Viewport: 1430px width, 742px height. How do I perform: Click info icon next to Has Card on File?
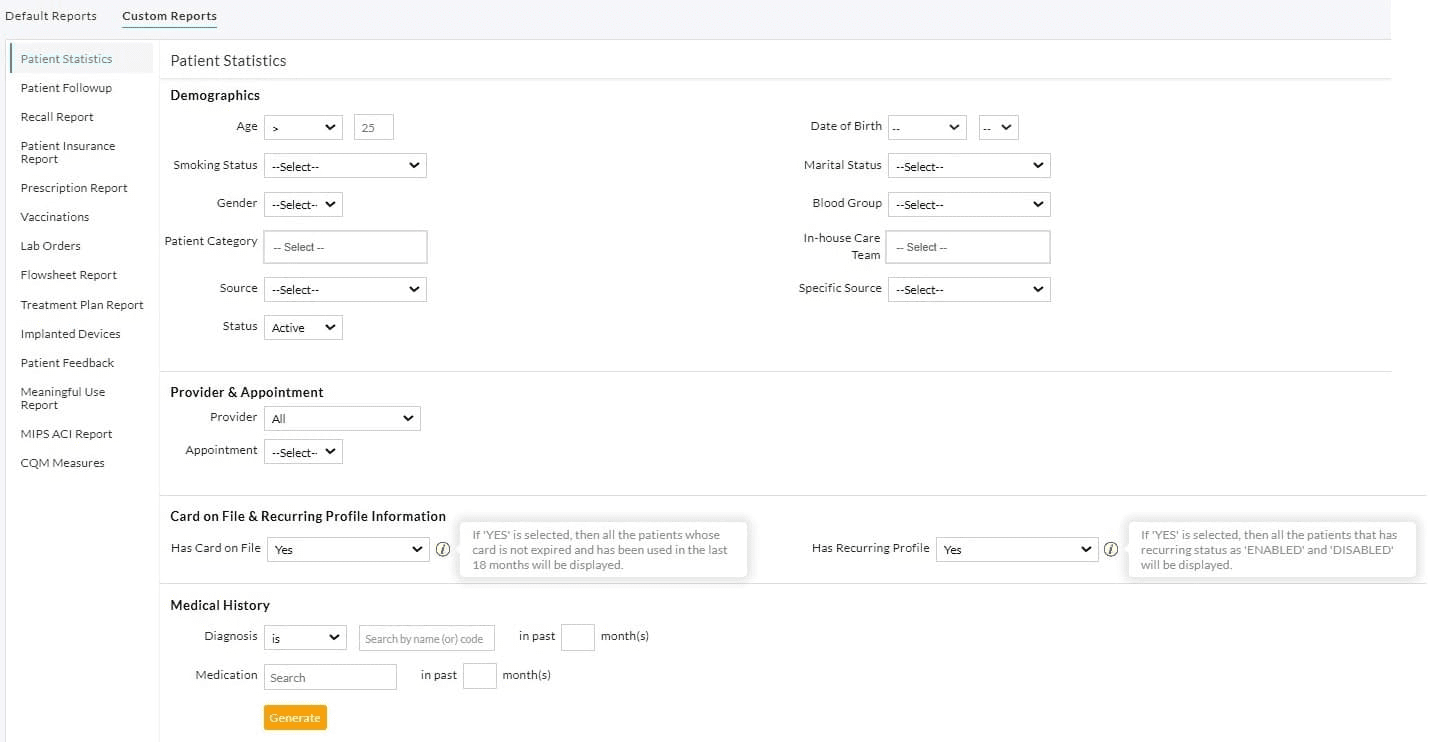(443, 549)
